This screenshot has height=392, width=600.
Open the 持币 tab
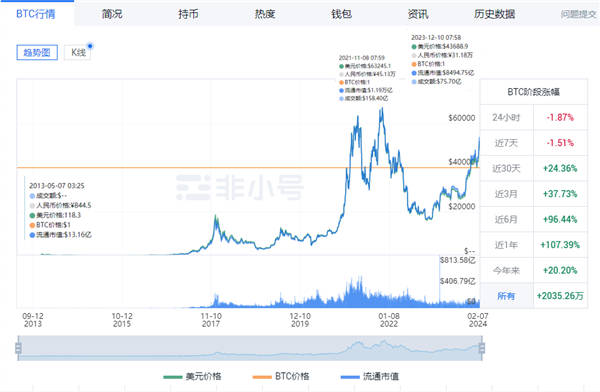click(188, 14)
